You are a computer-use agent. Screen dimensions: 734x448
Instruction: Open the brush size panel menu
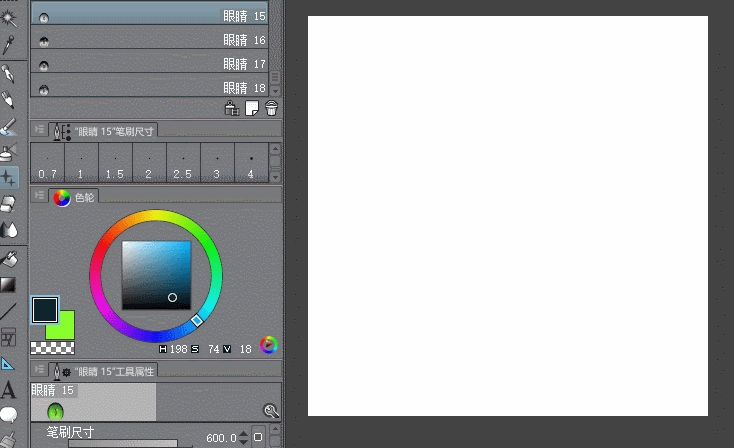(39, 130)
